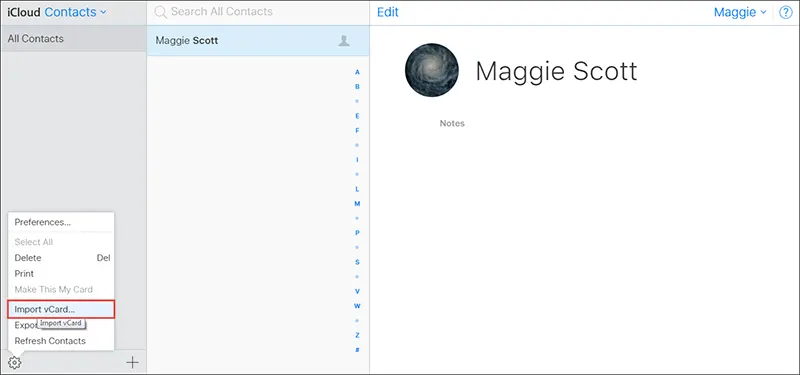Jump to letter L in index

coord(357,189)
